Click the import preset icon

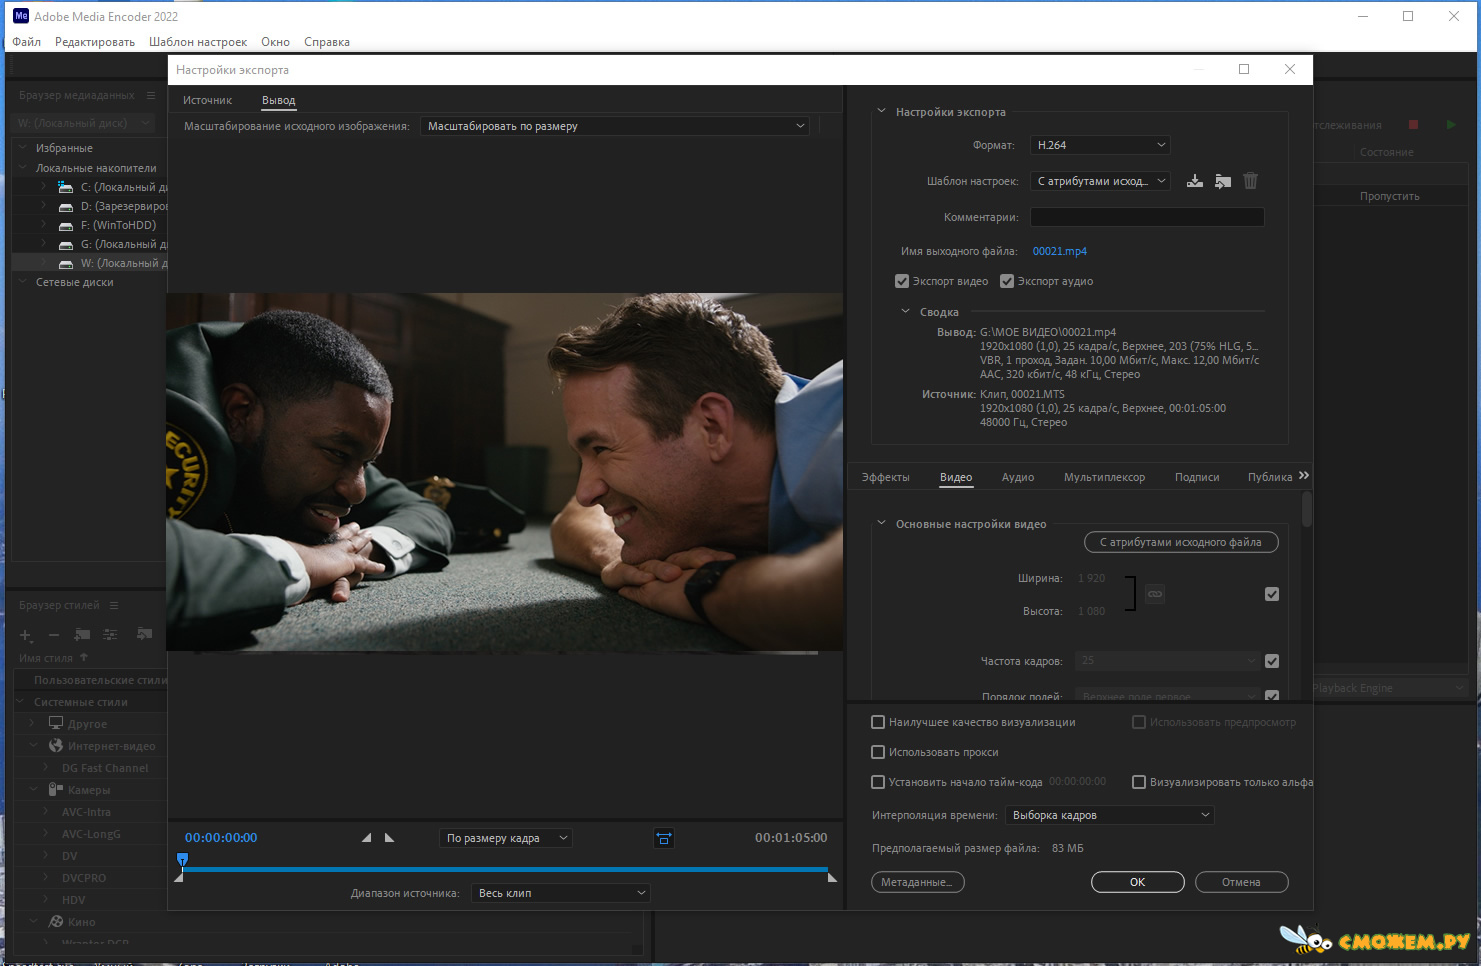tap(1223, 181)
